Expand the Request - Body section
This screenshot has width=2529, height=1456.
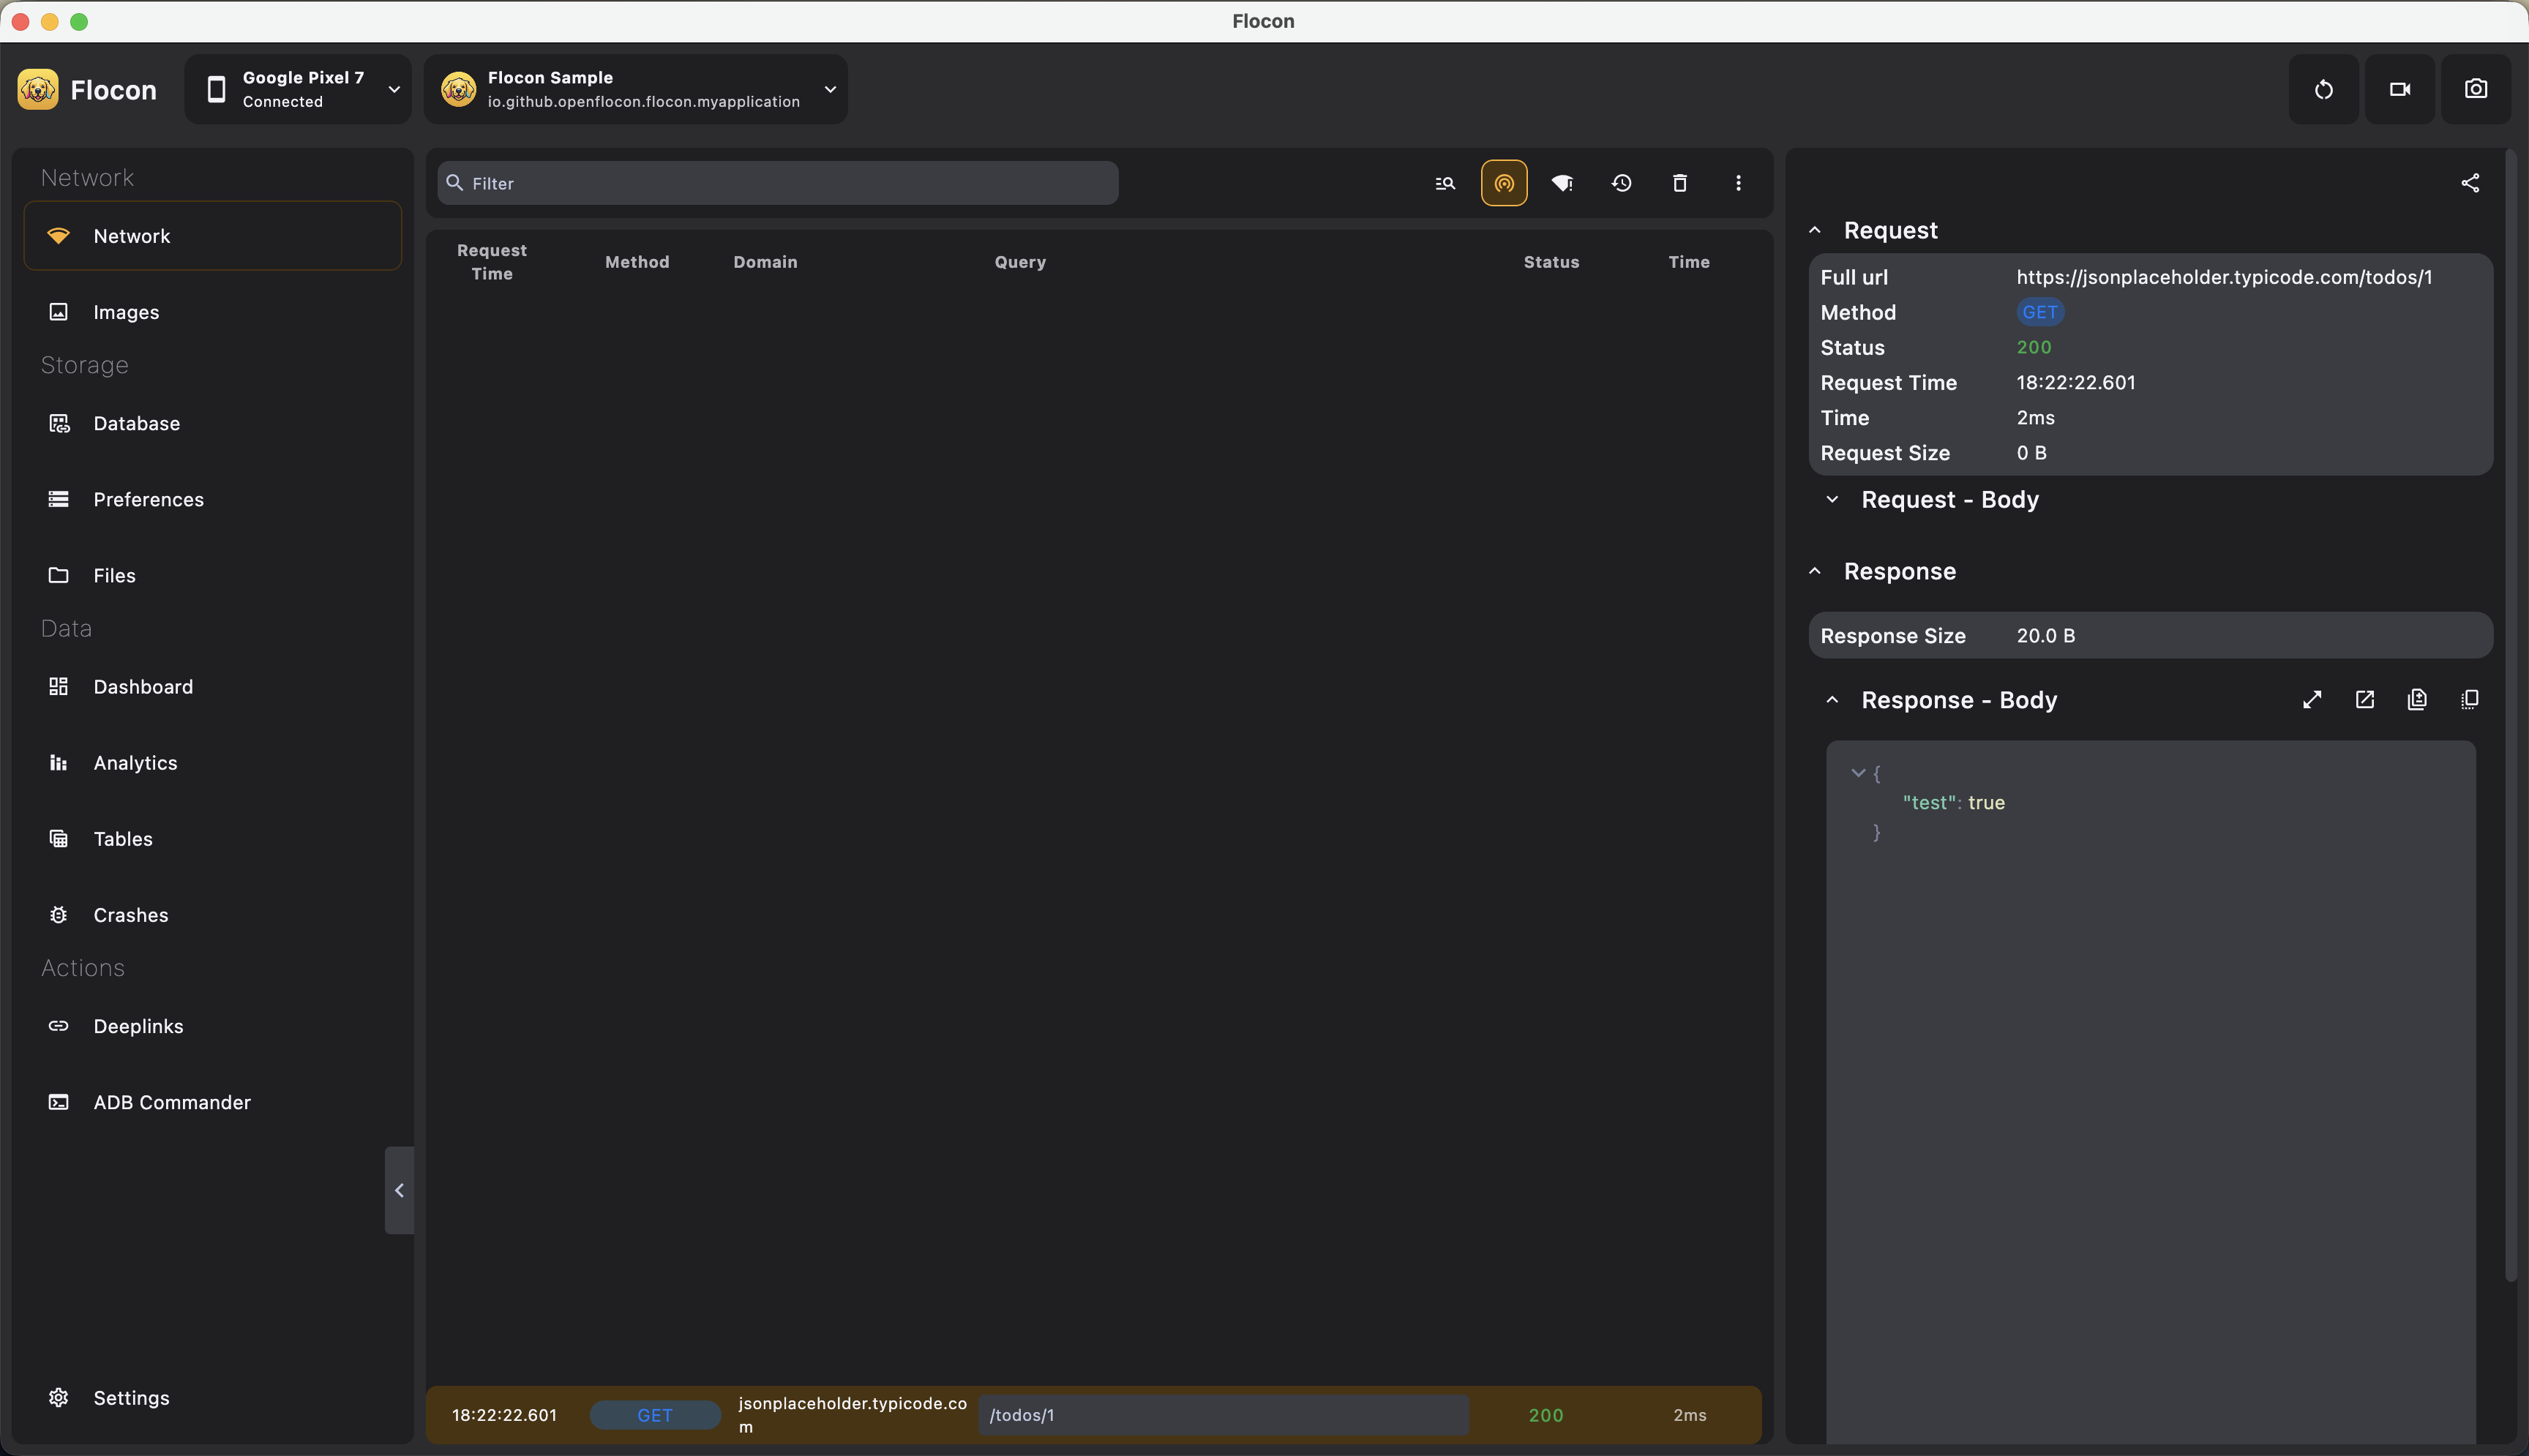tap(1832, 499)
